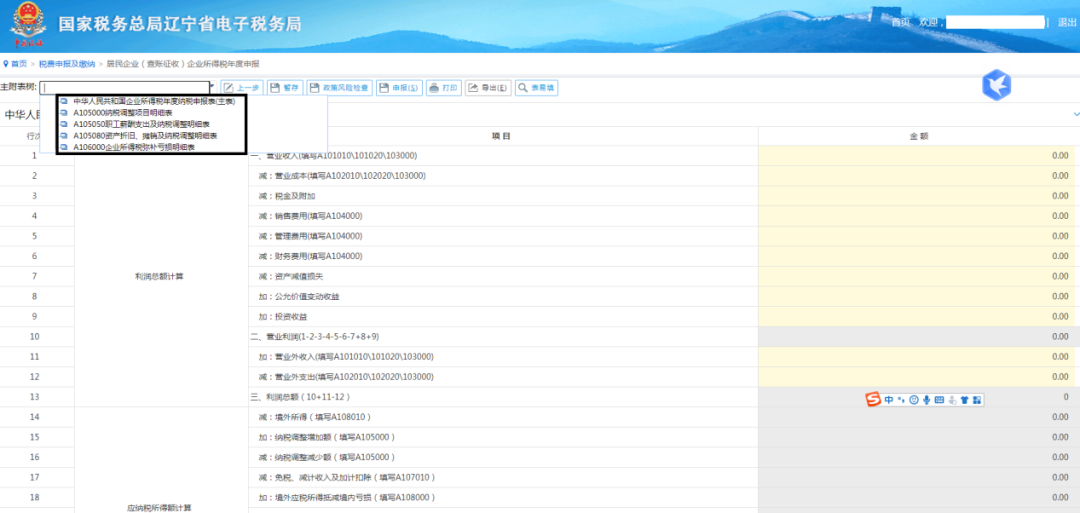Open the 主附表树 dropdown arrow
Screen dimensions: 1080x513
tap(213, 88)
